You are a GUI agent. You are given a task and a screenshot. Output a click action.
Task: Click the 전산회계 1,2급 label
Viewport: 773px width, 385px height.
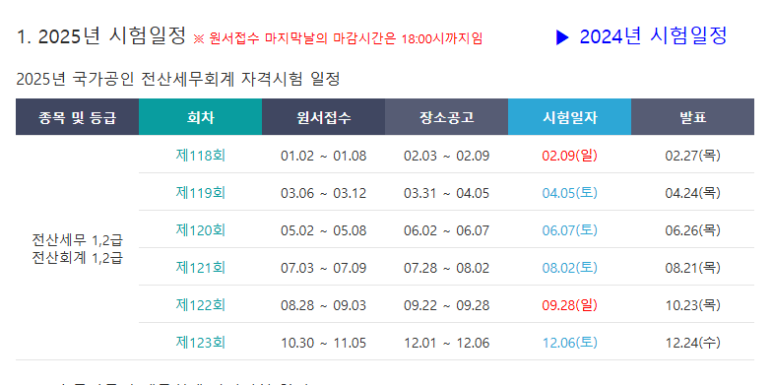pyautogui.click(x=77, y=258)
